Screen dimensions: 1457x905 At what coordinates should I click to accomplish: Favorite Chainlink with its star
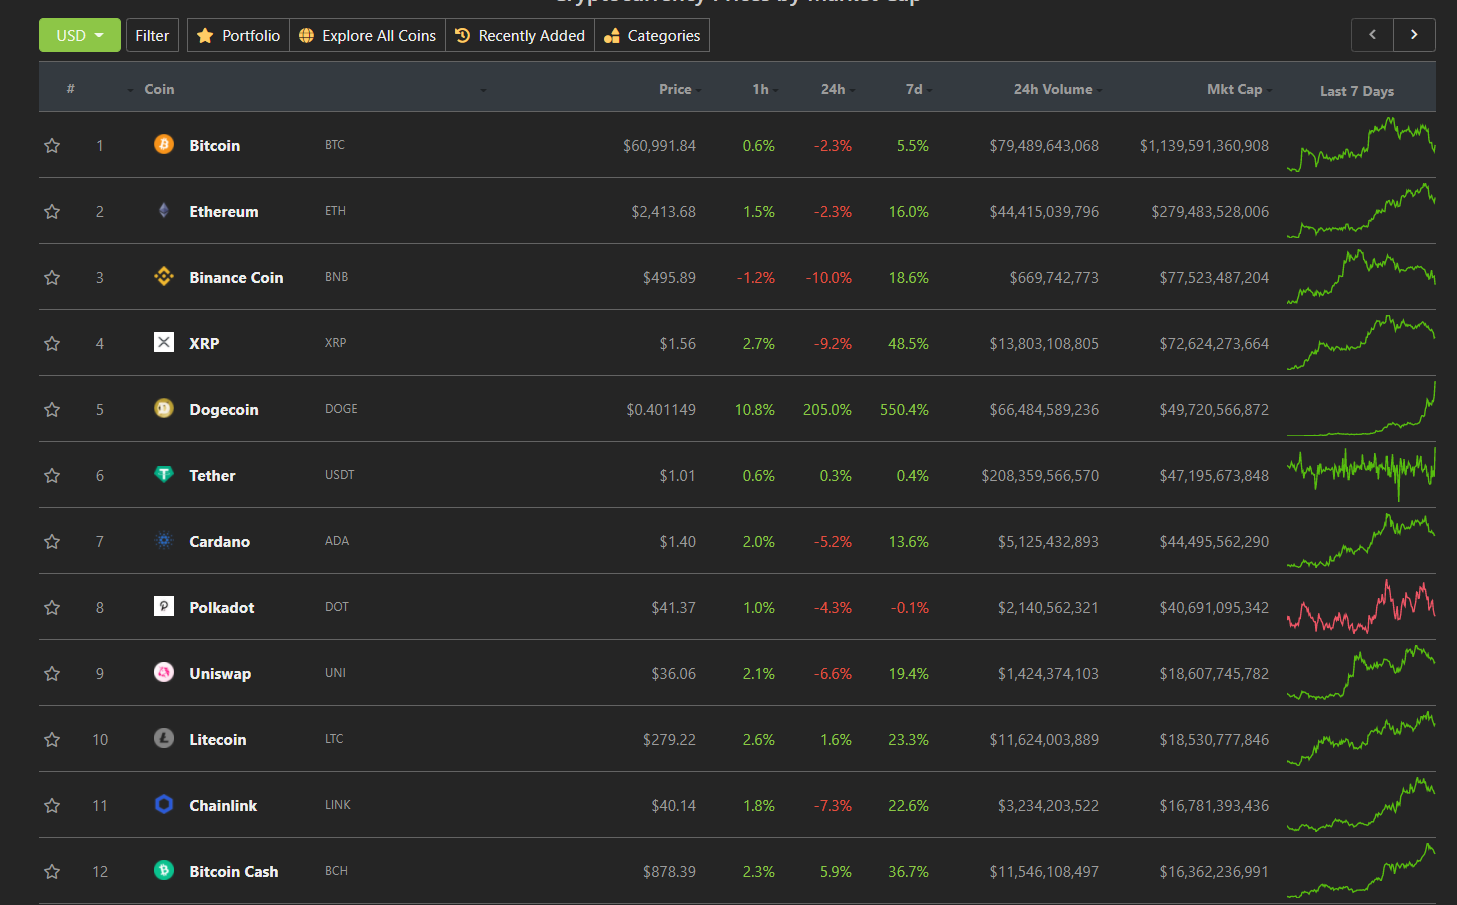[52, 806]
